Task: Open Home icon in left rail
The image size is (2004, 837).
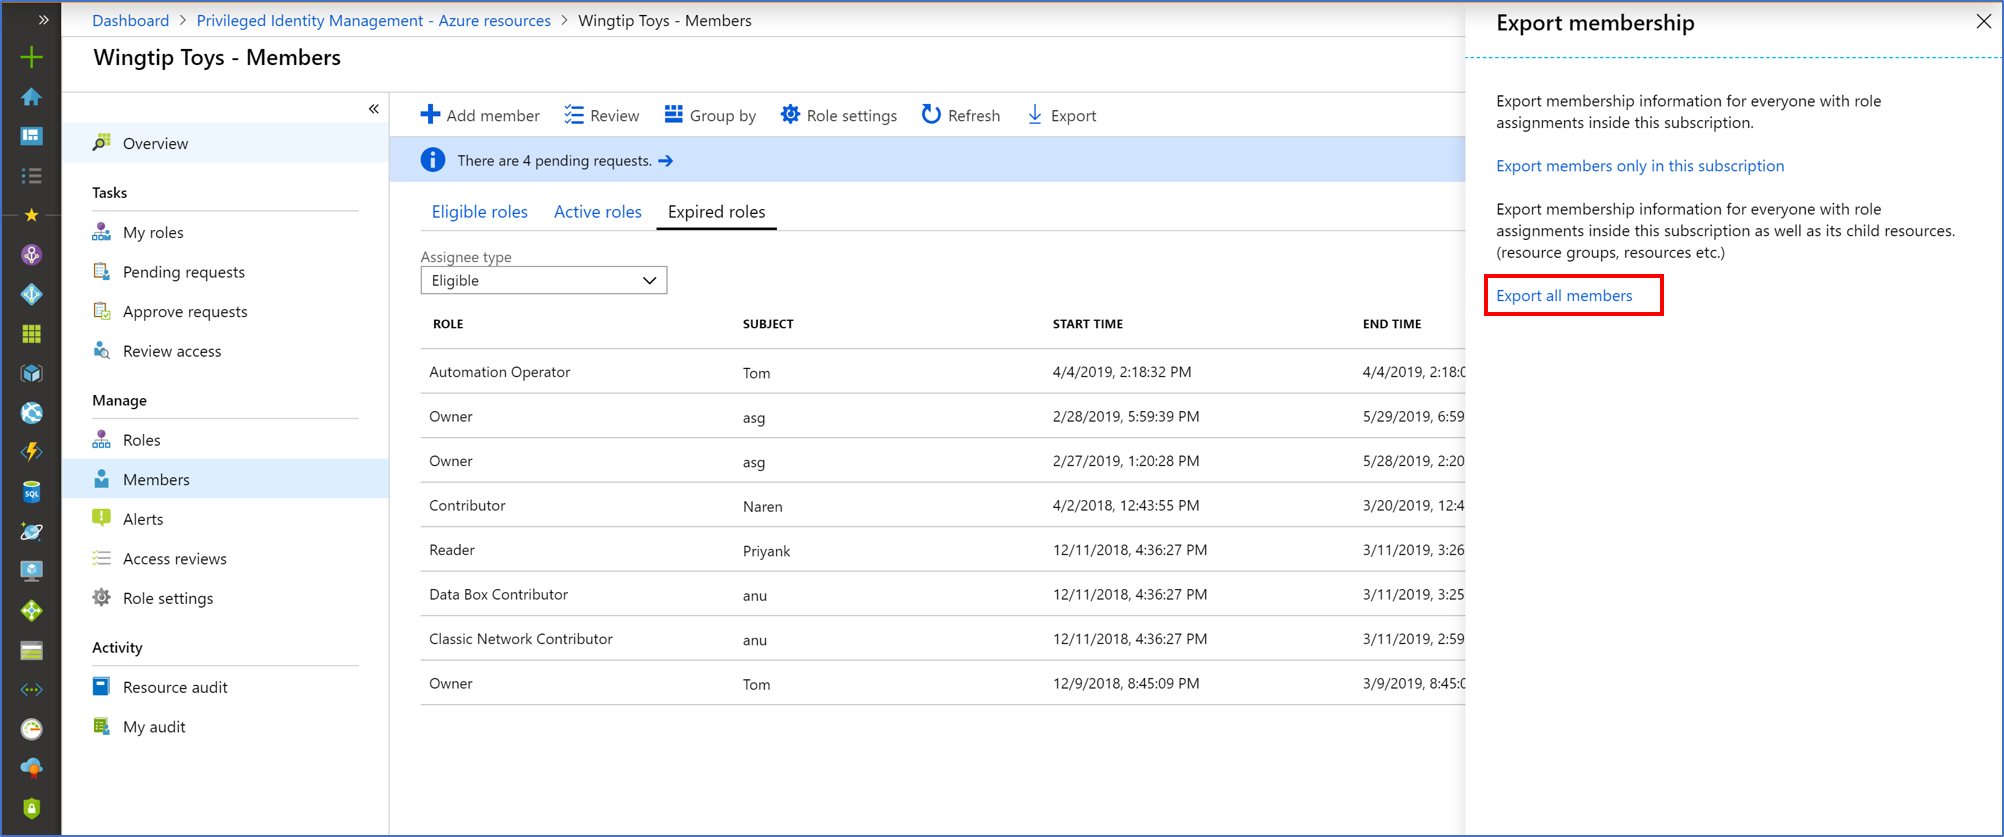Action: 31,97
